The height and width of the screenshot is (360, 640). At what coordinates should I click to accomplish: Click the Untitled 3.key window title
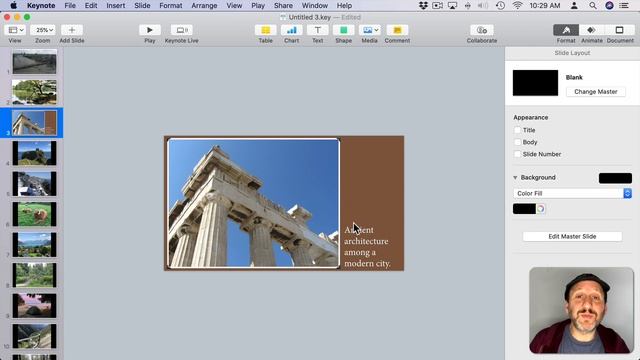[309, 17]
